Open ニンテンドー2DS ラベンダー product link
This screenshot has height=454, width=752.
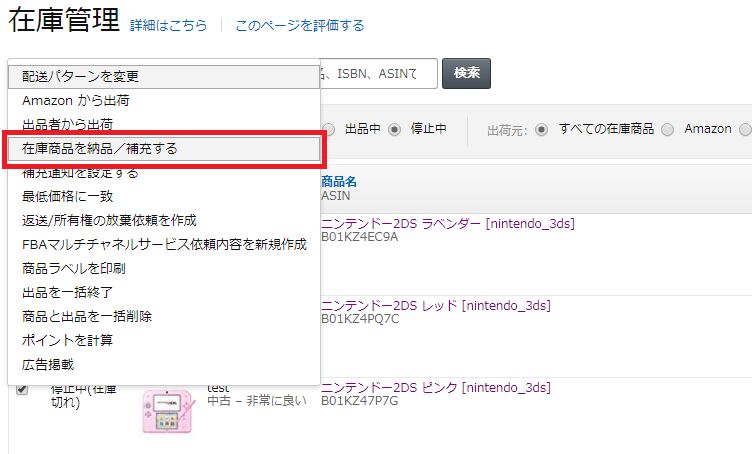[x=448, y=223]
